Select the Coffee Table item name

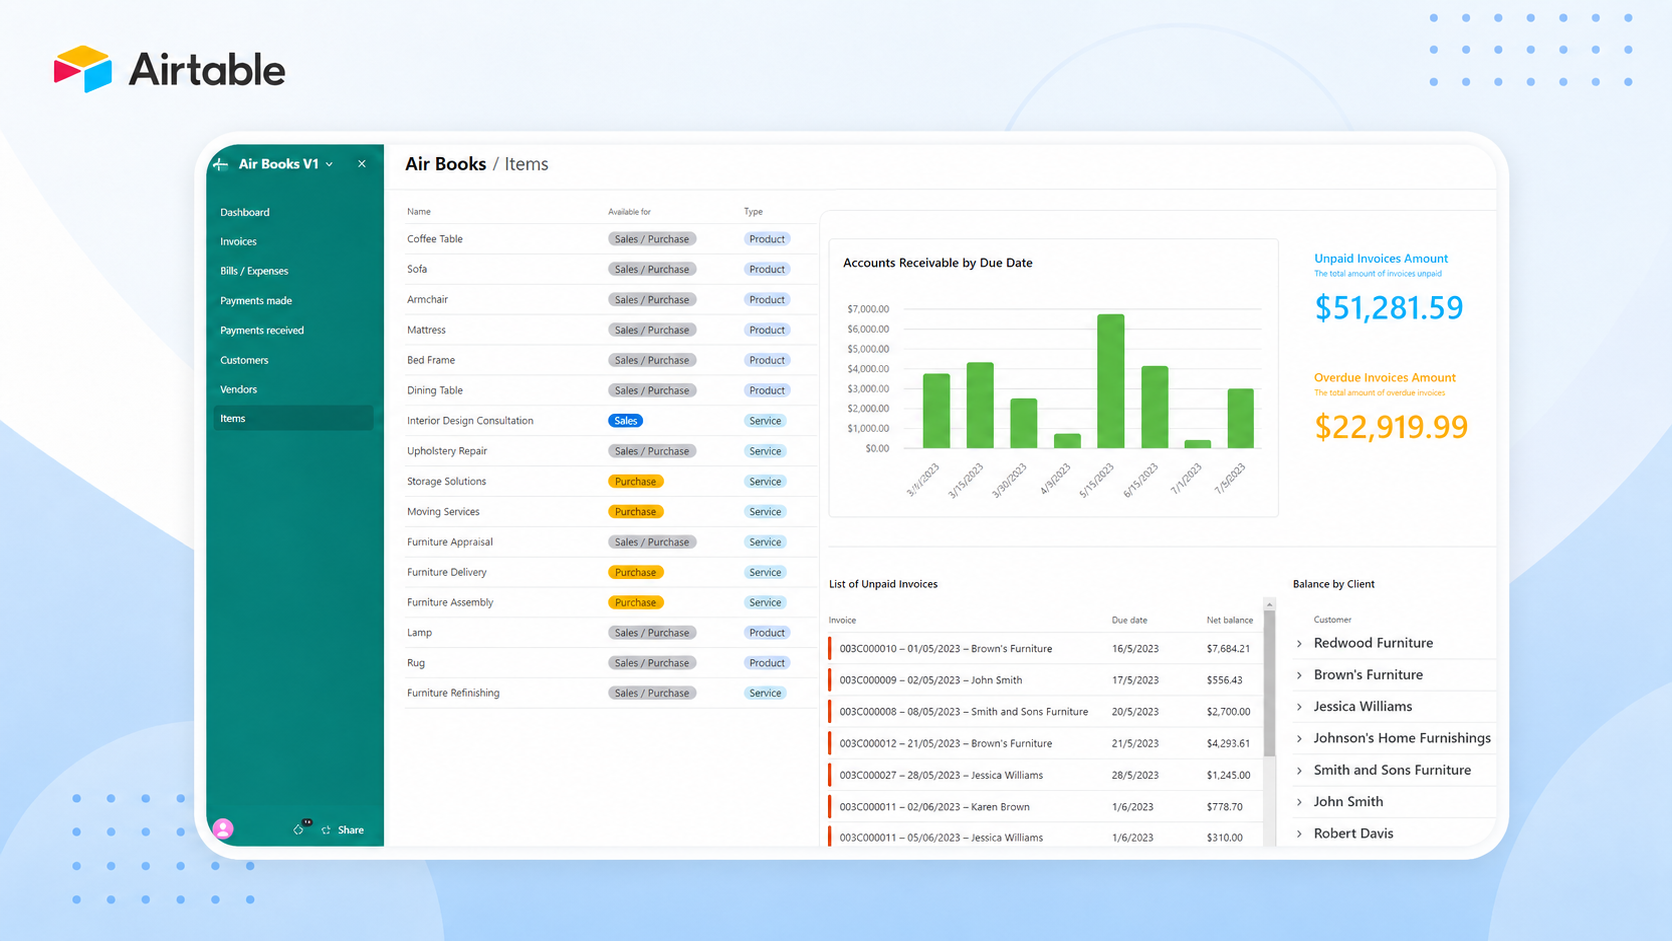435,239
